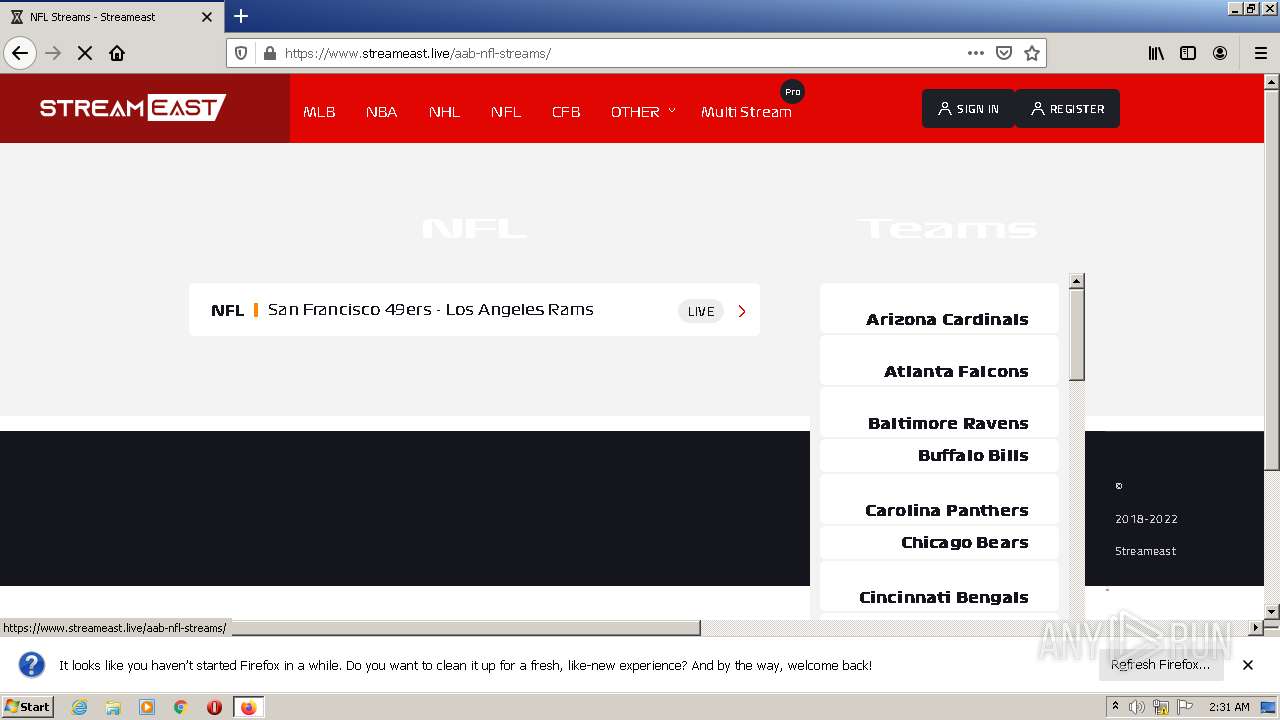Click the 2:31 AM clock

point(1229,707)
